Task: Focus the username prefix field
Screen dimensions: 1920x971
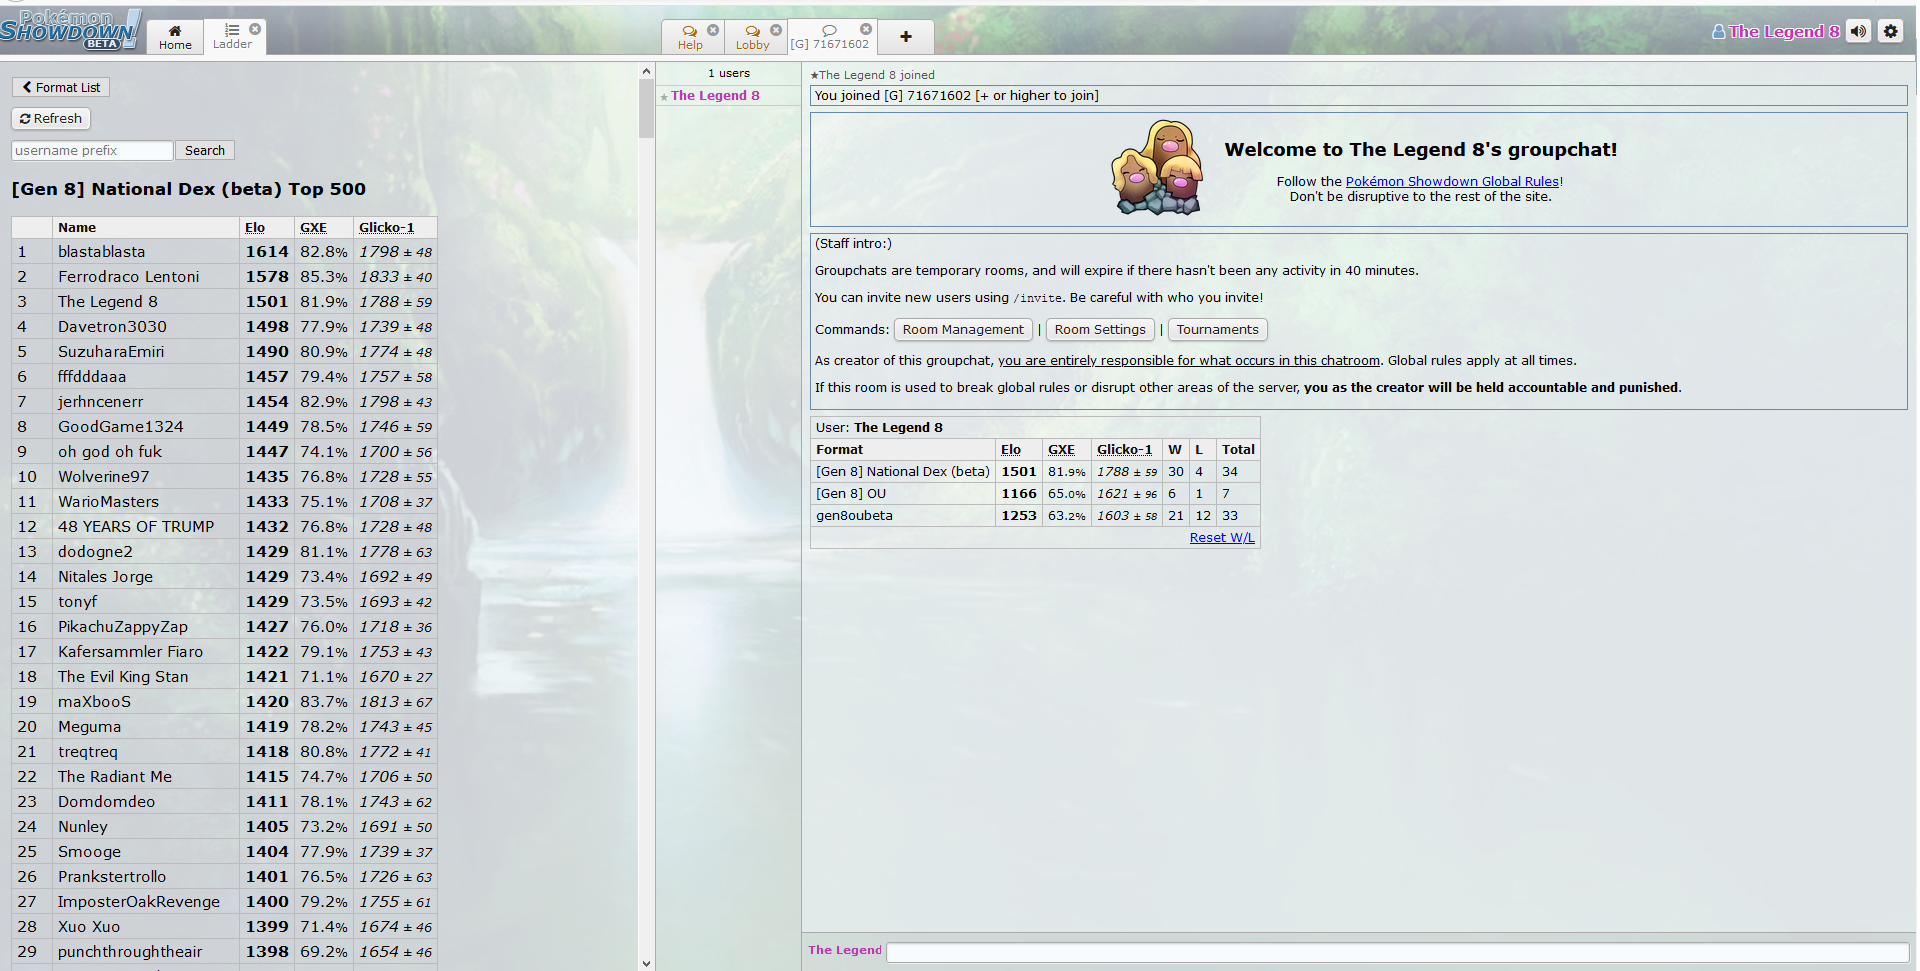Action: point(92,150)
